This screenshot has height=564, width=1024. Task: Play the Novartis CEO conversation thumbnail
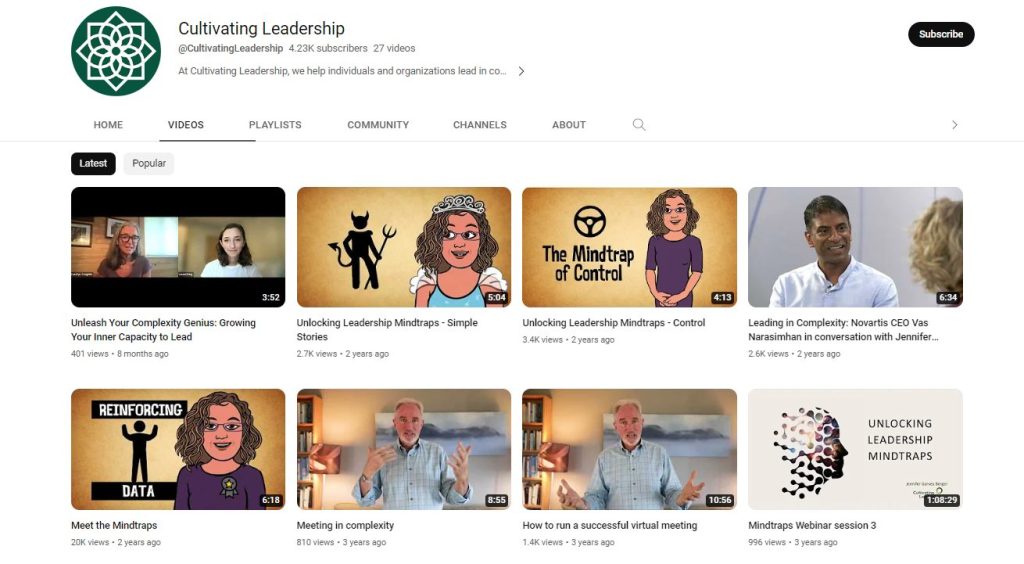[855, 247]
